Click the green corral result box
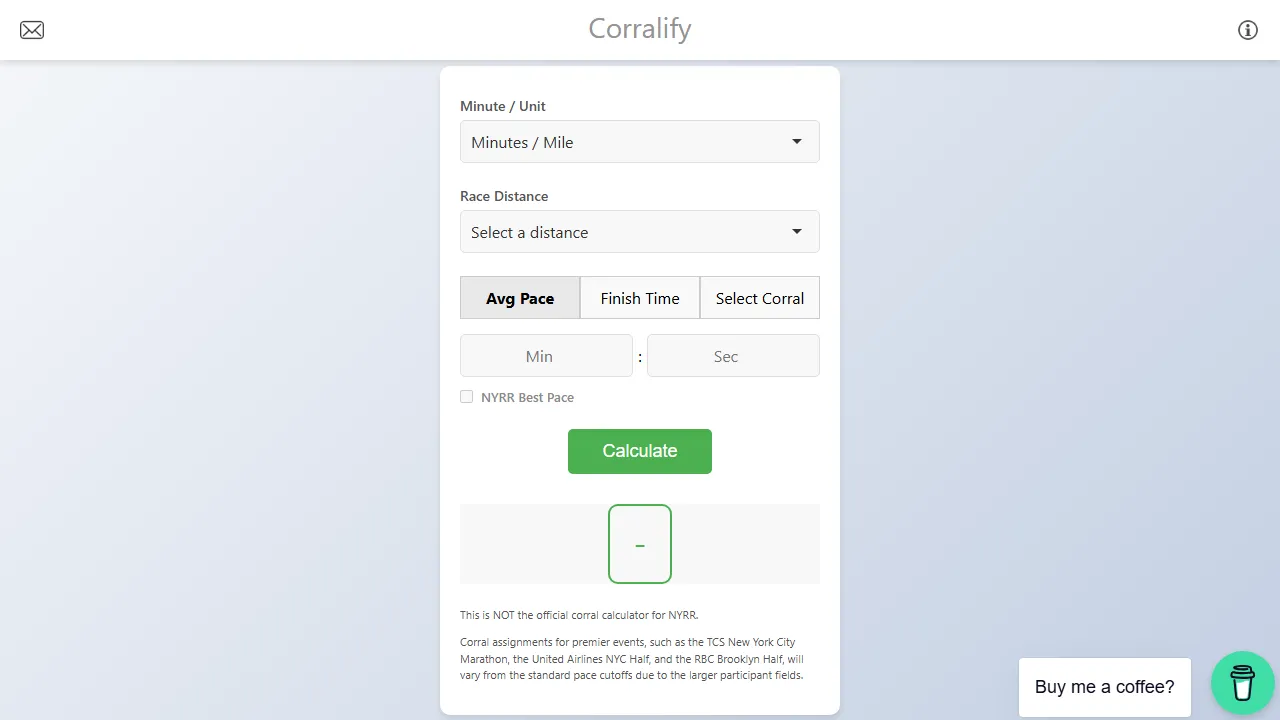 point(639,543)
